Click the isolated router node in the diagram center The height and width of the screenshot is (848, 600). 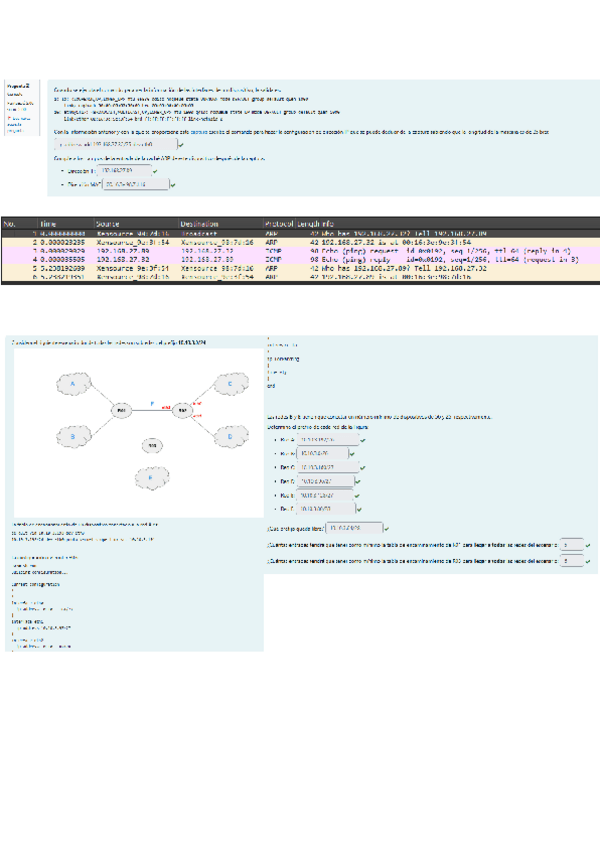(x=152, y=446)
